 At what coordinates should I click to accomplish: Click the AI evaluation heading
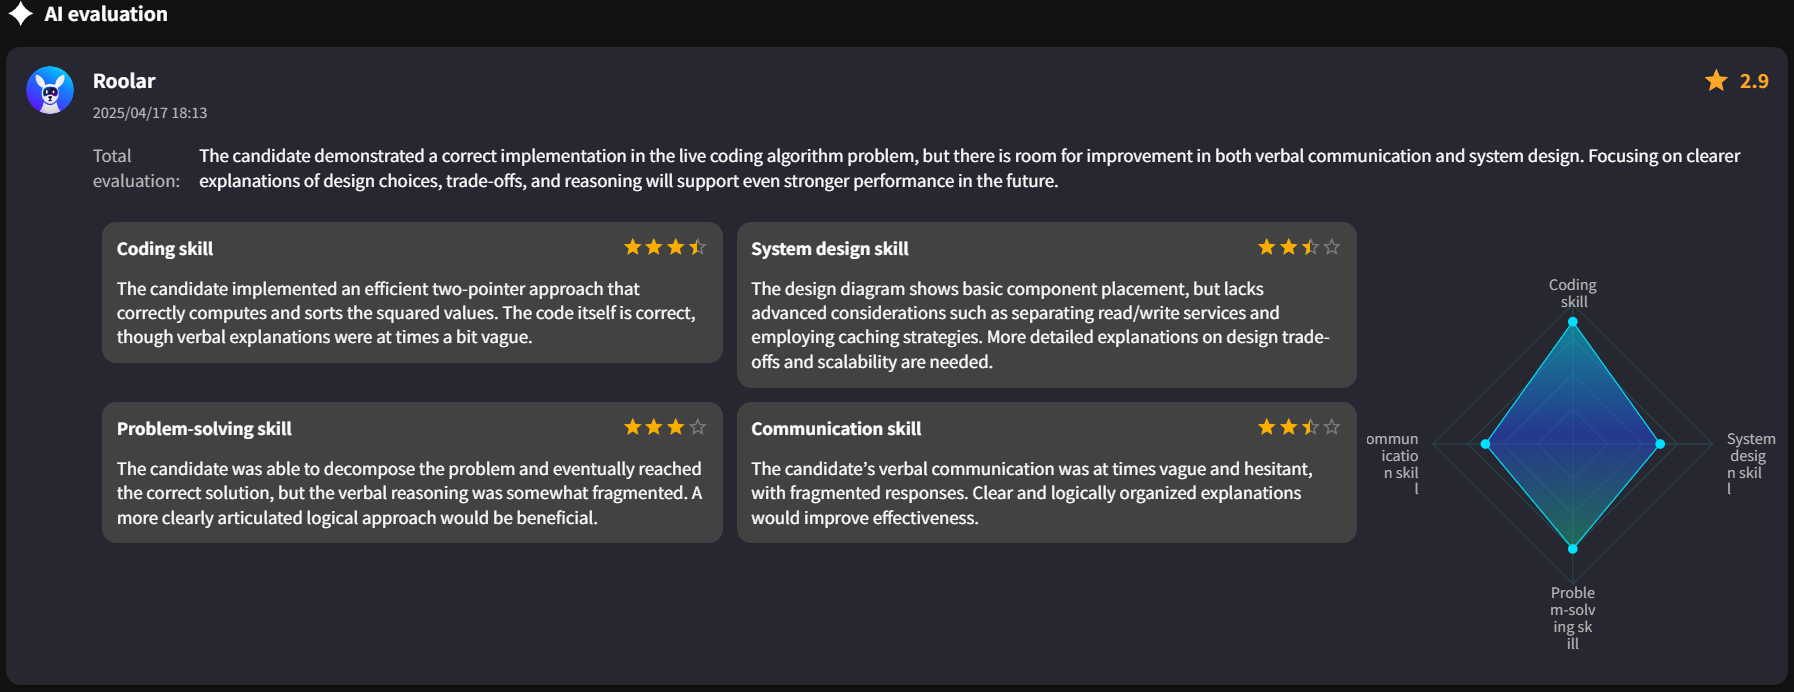(x=106, y=14)
